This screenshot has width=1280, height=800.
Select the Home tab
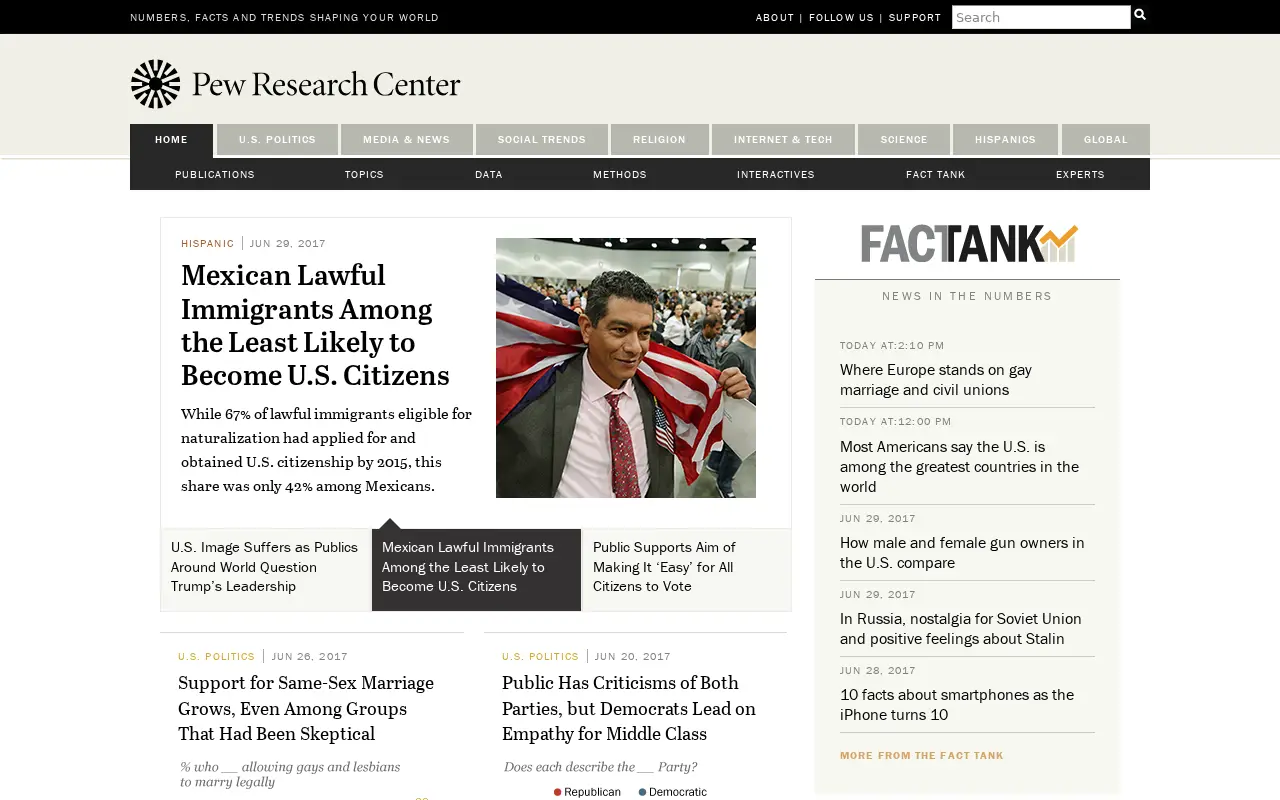coord(171,140)
